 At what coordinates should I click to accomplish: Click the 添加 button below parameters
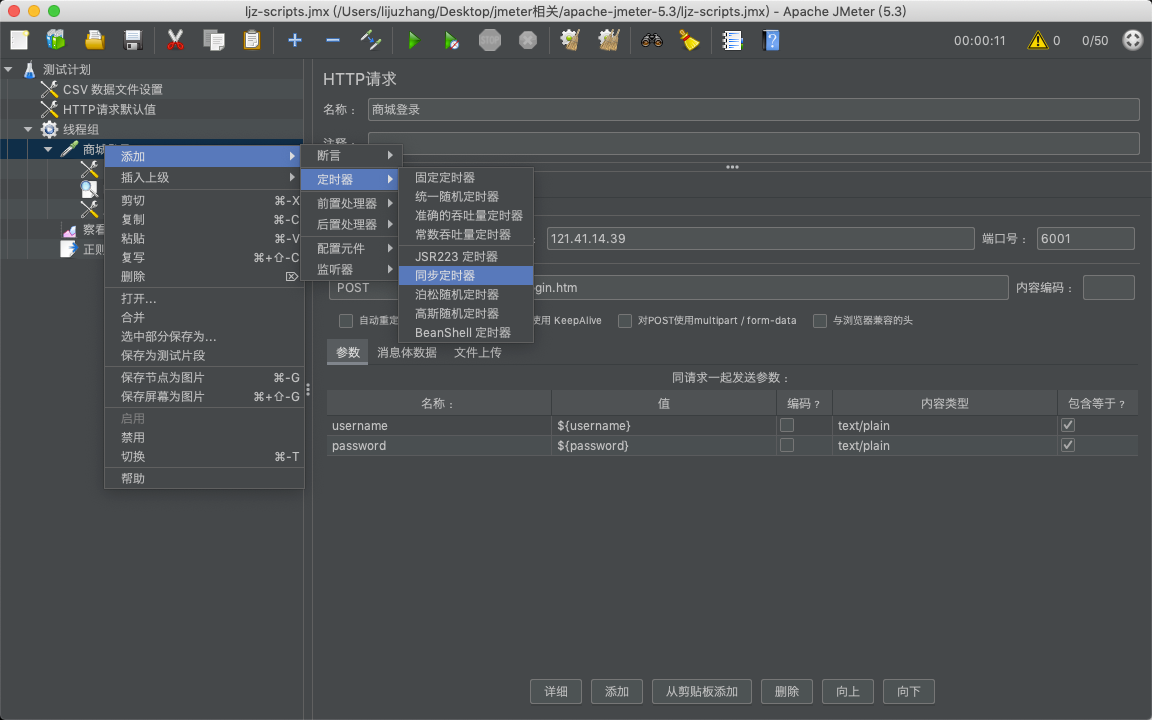[x=617, y=692]
